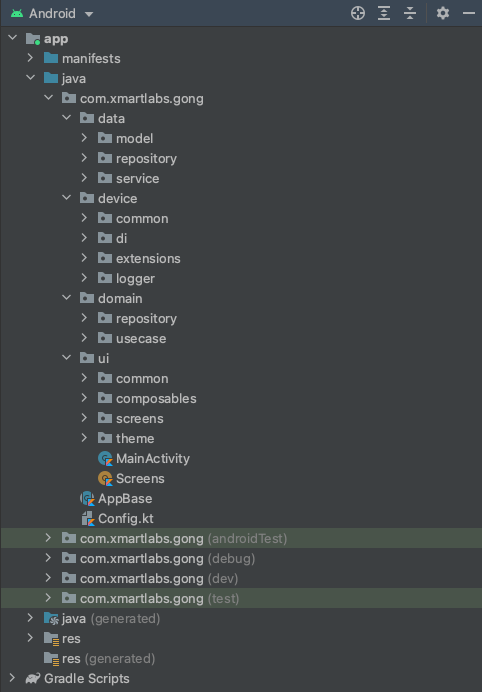482x692 pixels.
Task: Expand the java (generated) folder
Action: 30,618
